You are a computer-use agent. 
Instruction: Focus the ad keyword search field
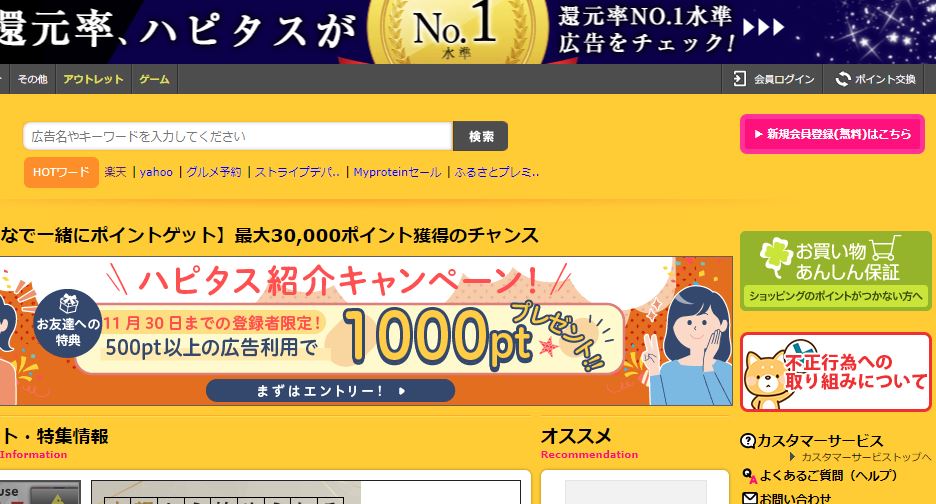(238, 136)
